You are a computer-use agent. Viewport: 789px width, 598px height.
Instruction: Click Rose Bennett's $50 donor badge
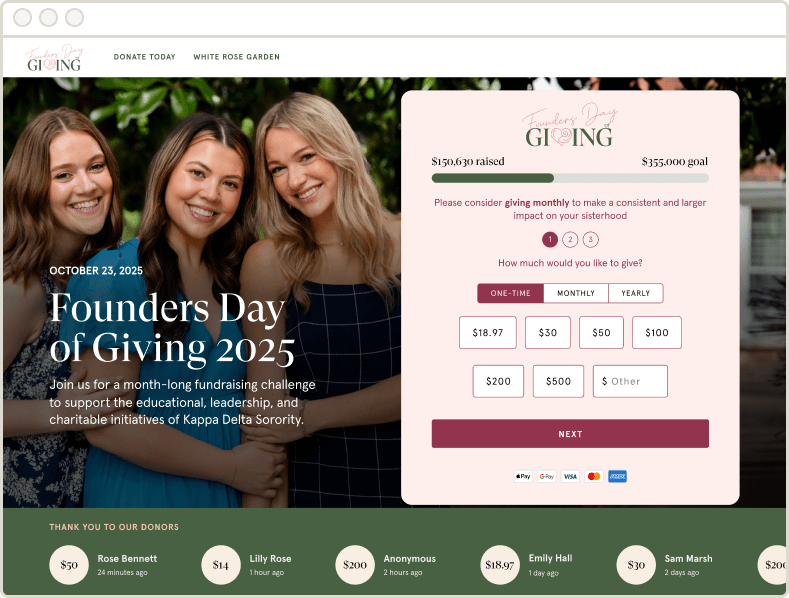(69, 565)
